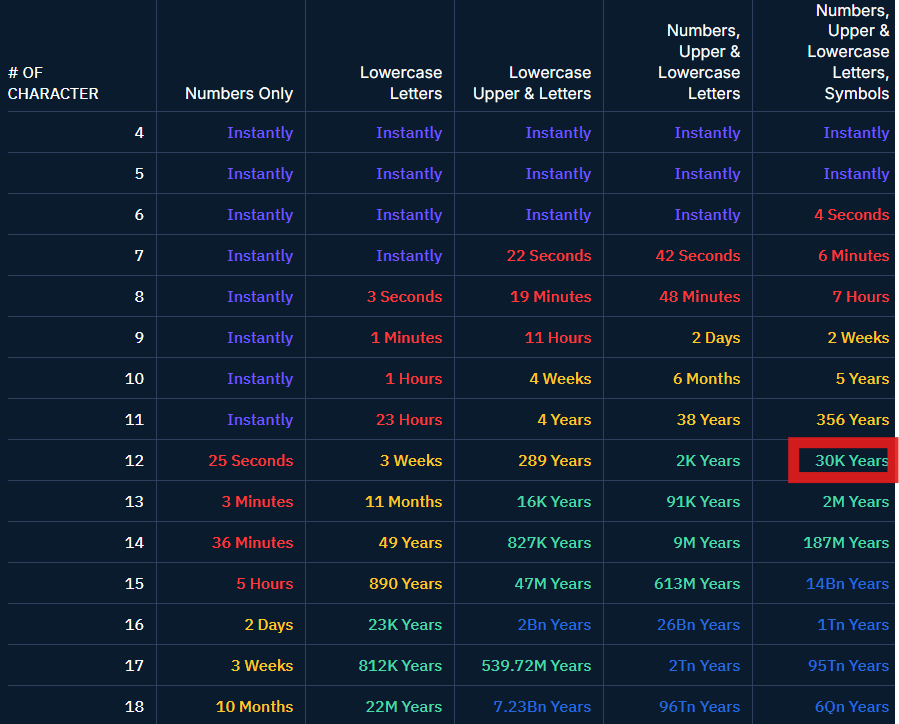The image size is (899, 724).
Task: Click the "6 Months" cell
Action: click(706, 379)
